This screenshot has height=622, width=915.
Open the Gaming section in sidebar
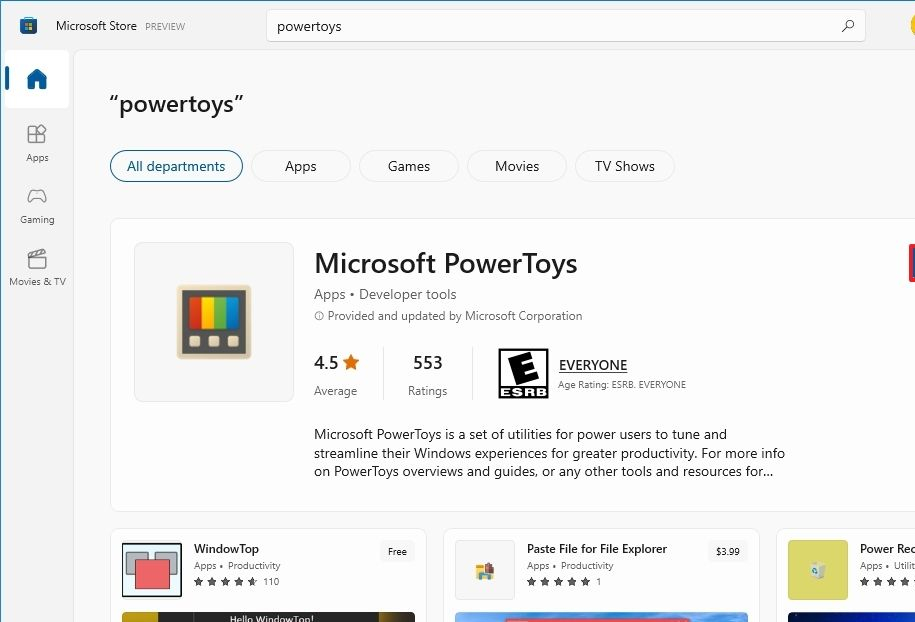(x=37, y=205)
